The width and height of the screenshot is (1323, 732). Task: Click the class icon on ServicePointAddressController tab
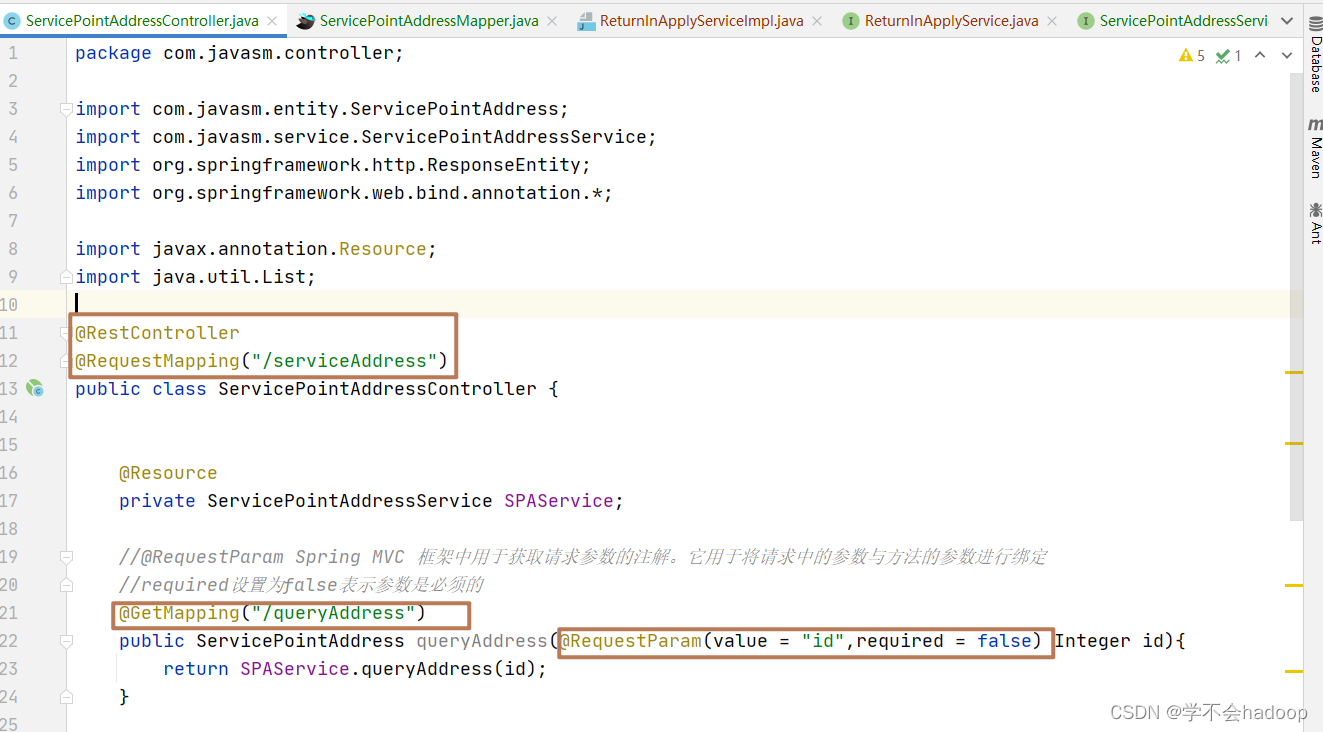click(x=13, y=19)
